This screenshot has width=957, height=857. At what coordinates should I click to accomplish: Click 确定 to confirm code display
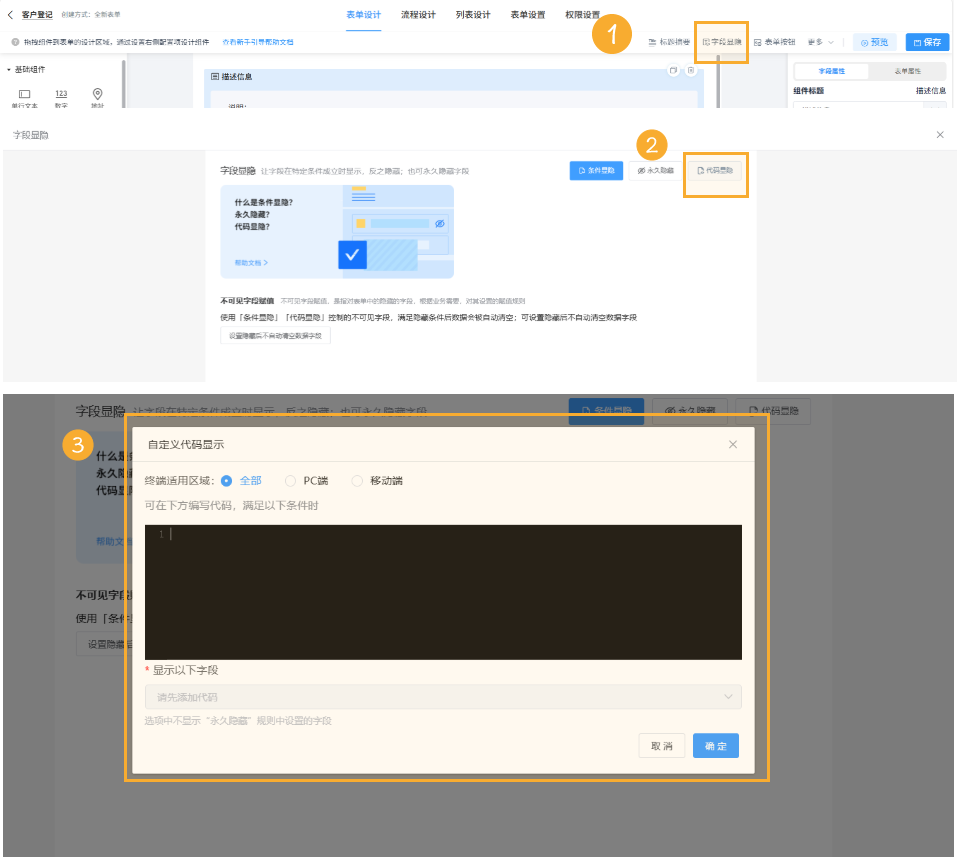(715, 745)
